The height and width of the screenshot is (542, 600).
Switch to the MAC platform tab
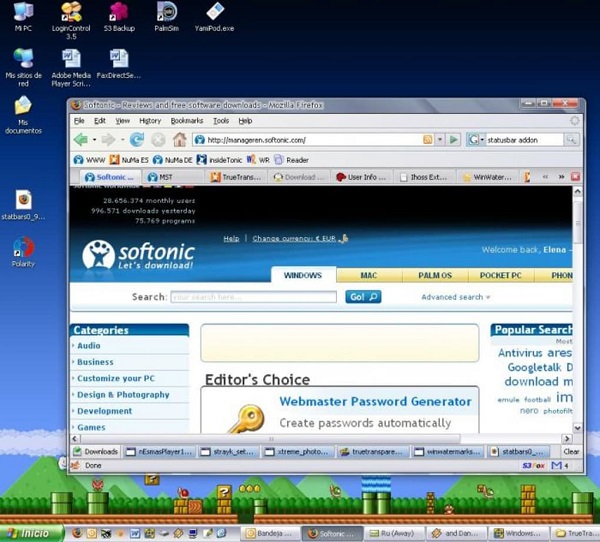tap(368, 275)
